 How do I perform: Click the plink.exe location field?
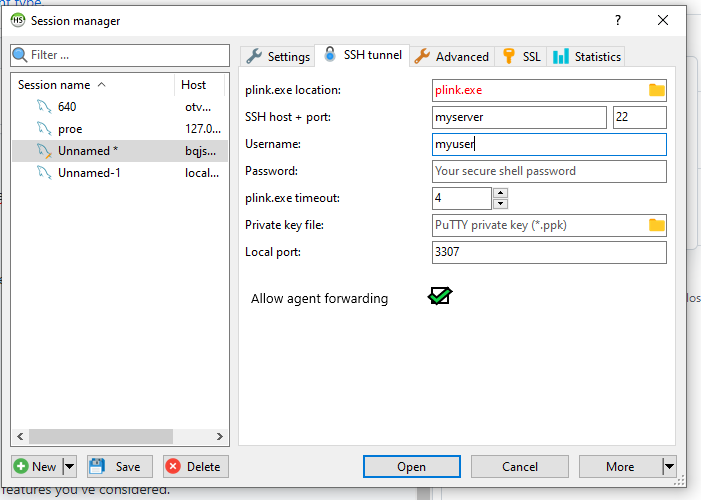(x=549, y=90)
